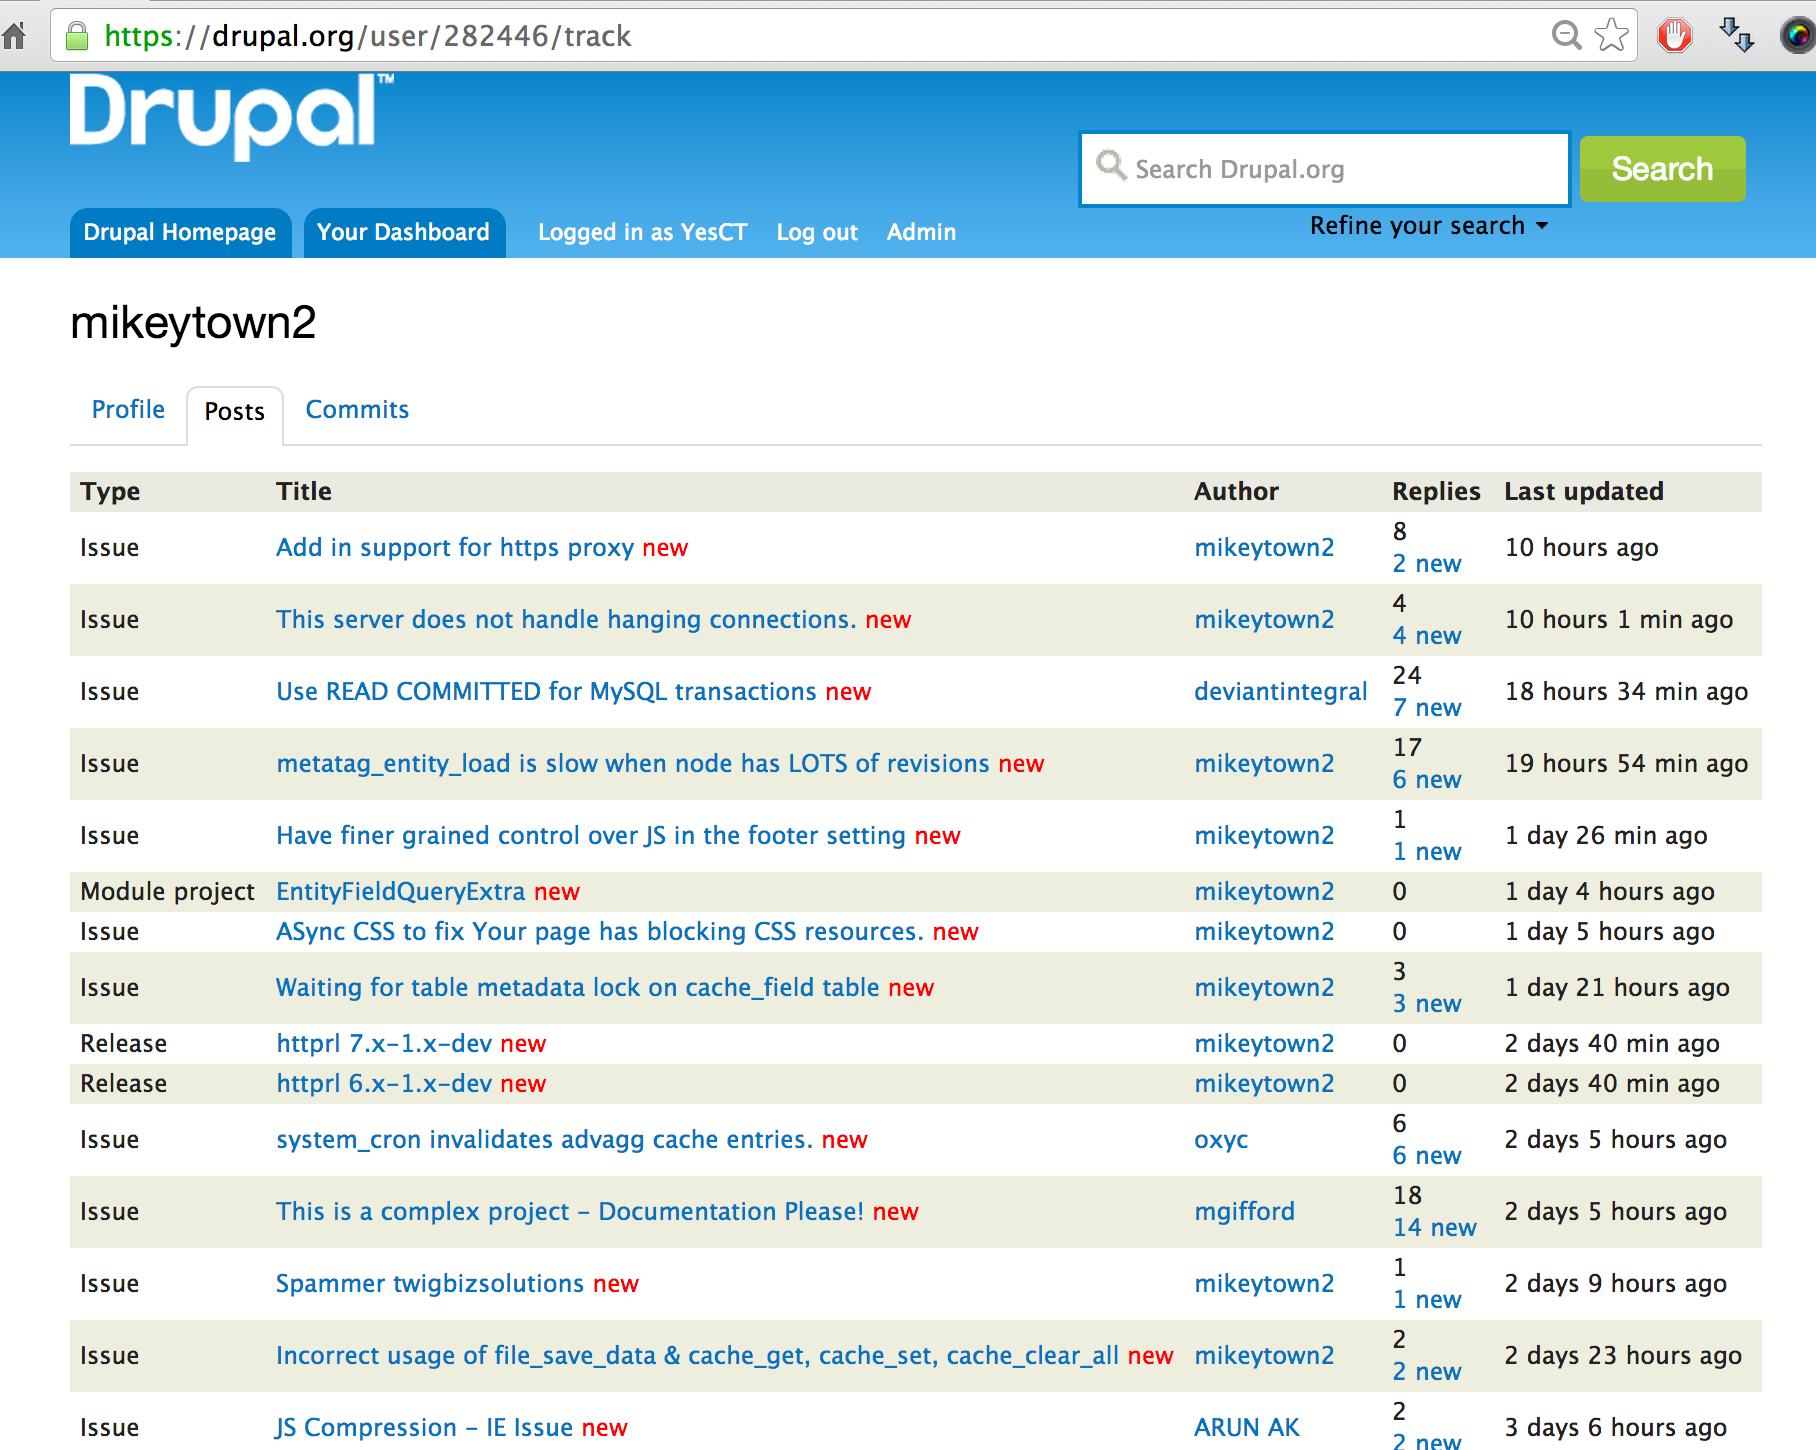Open system_cron invalidates advagg cache issue

544,1140
